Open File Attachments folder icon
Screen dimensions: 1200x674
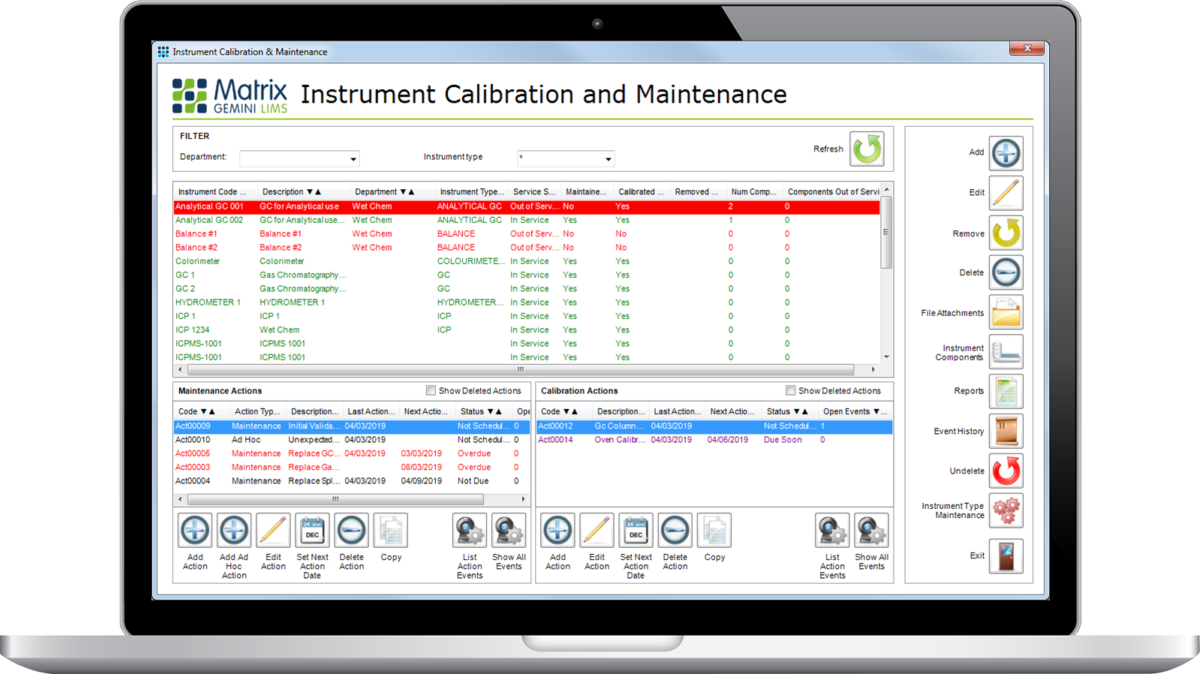[x=1006, y=312]
